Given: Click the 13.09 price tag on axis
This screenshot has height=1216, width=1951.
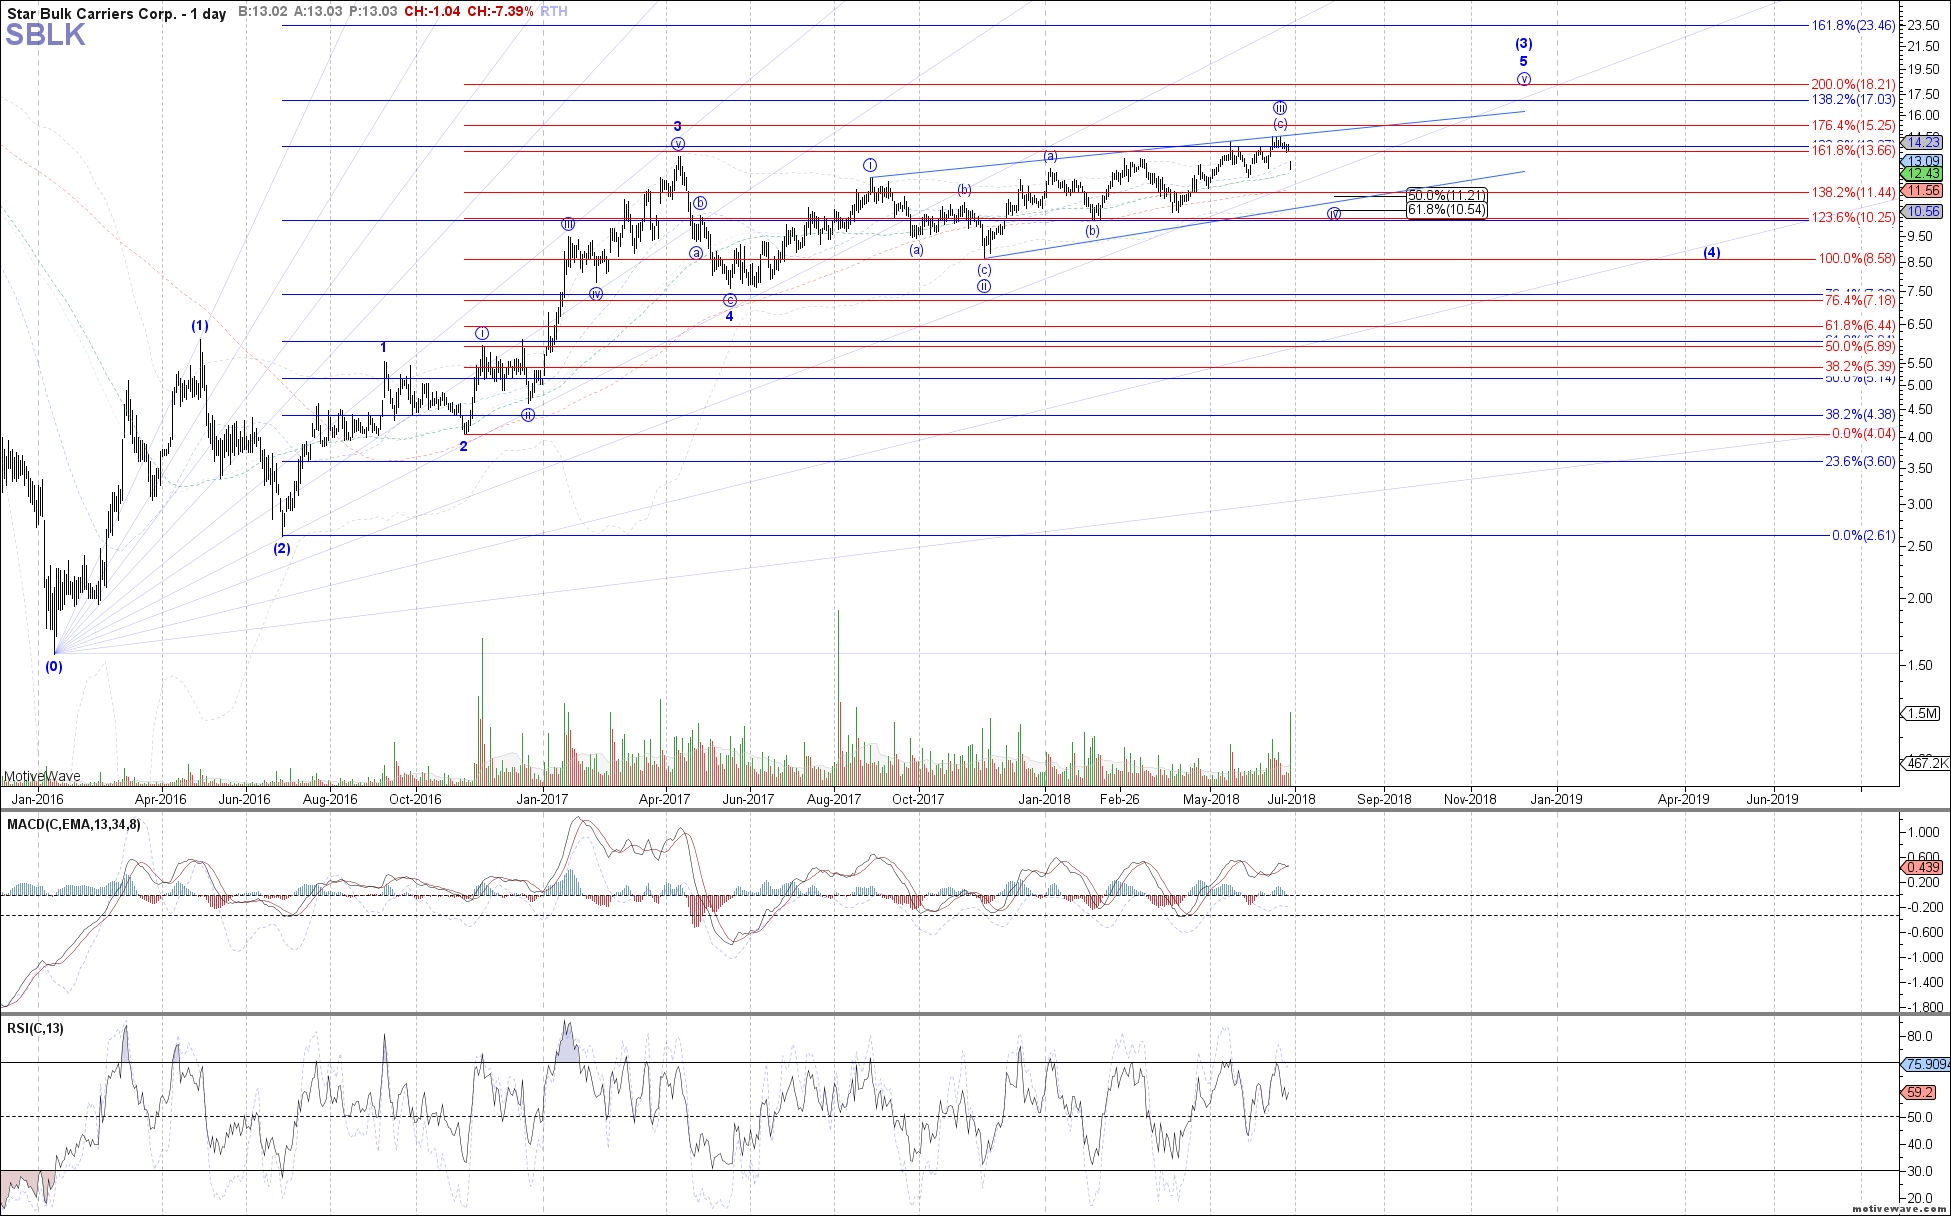Looking at the screenshot, I should pos(1924,161).
